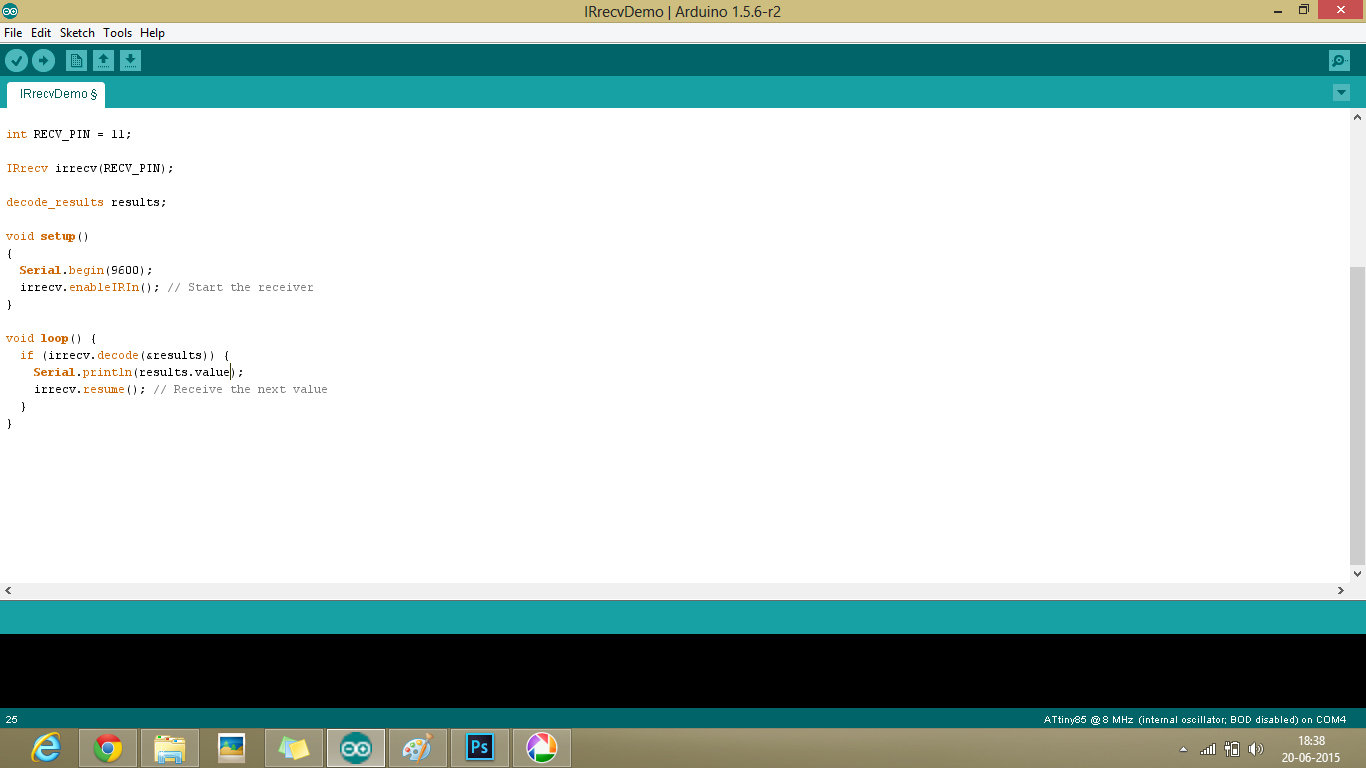The width and height of the screenshot is (1366, 768).
Task: Open the File menu
Action: (13, 33)
